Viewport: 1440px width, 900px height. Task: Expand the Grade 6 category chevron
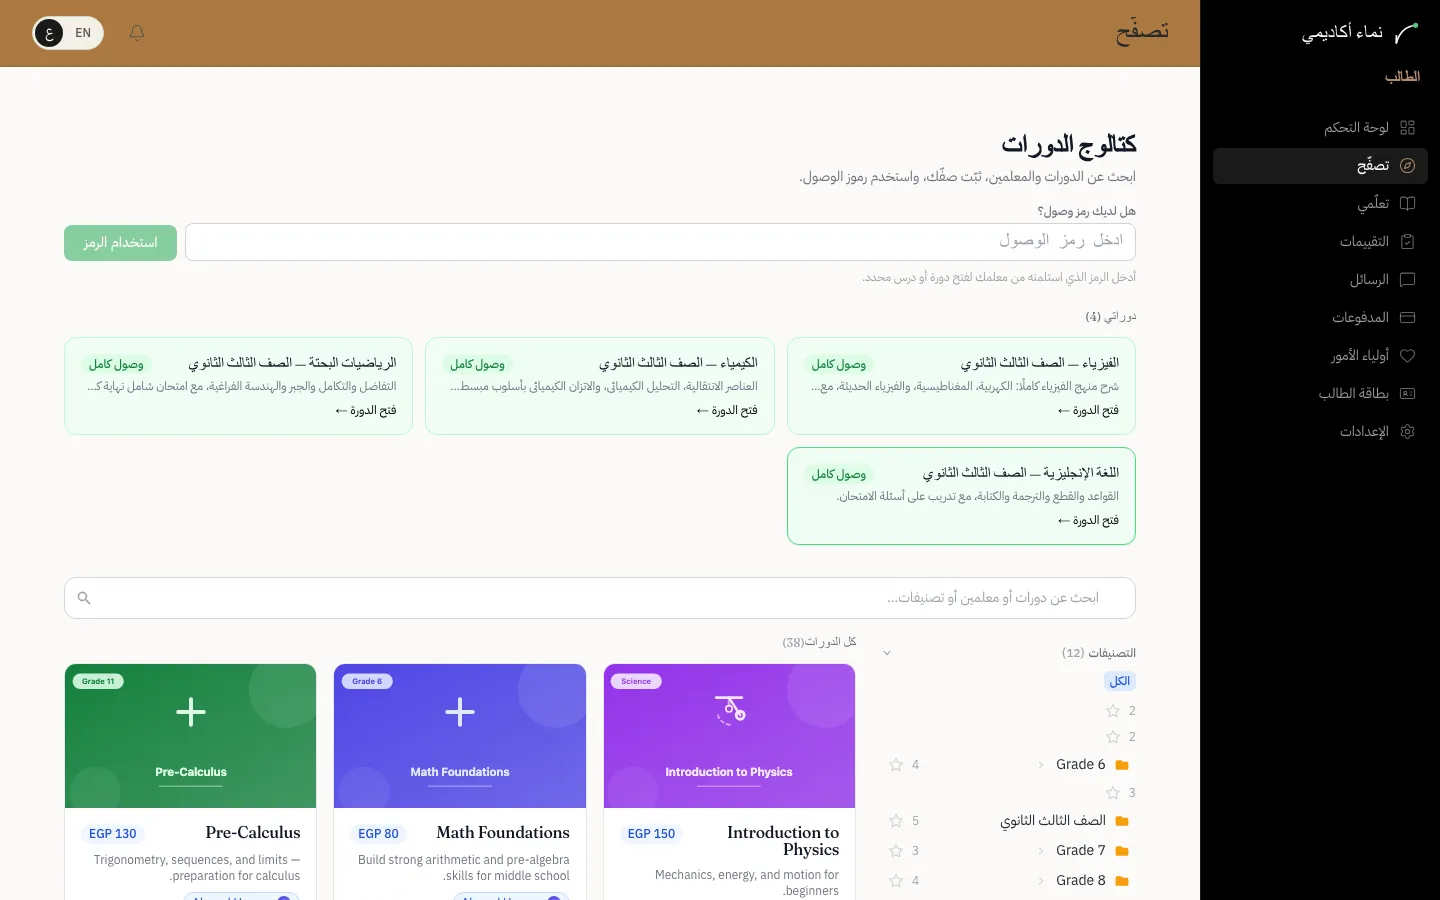(1041, 765)
